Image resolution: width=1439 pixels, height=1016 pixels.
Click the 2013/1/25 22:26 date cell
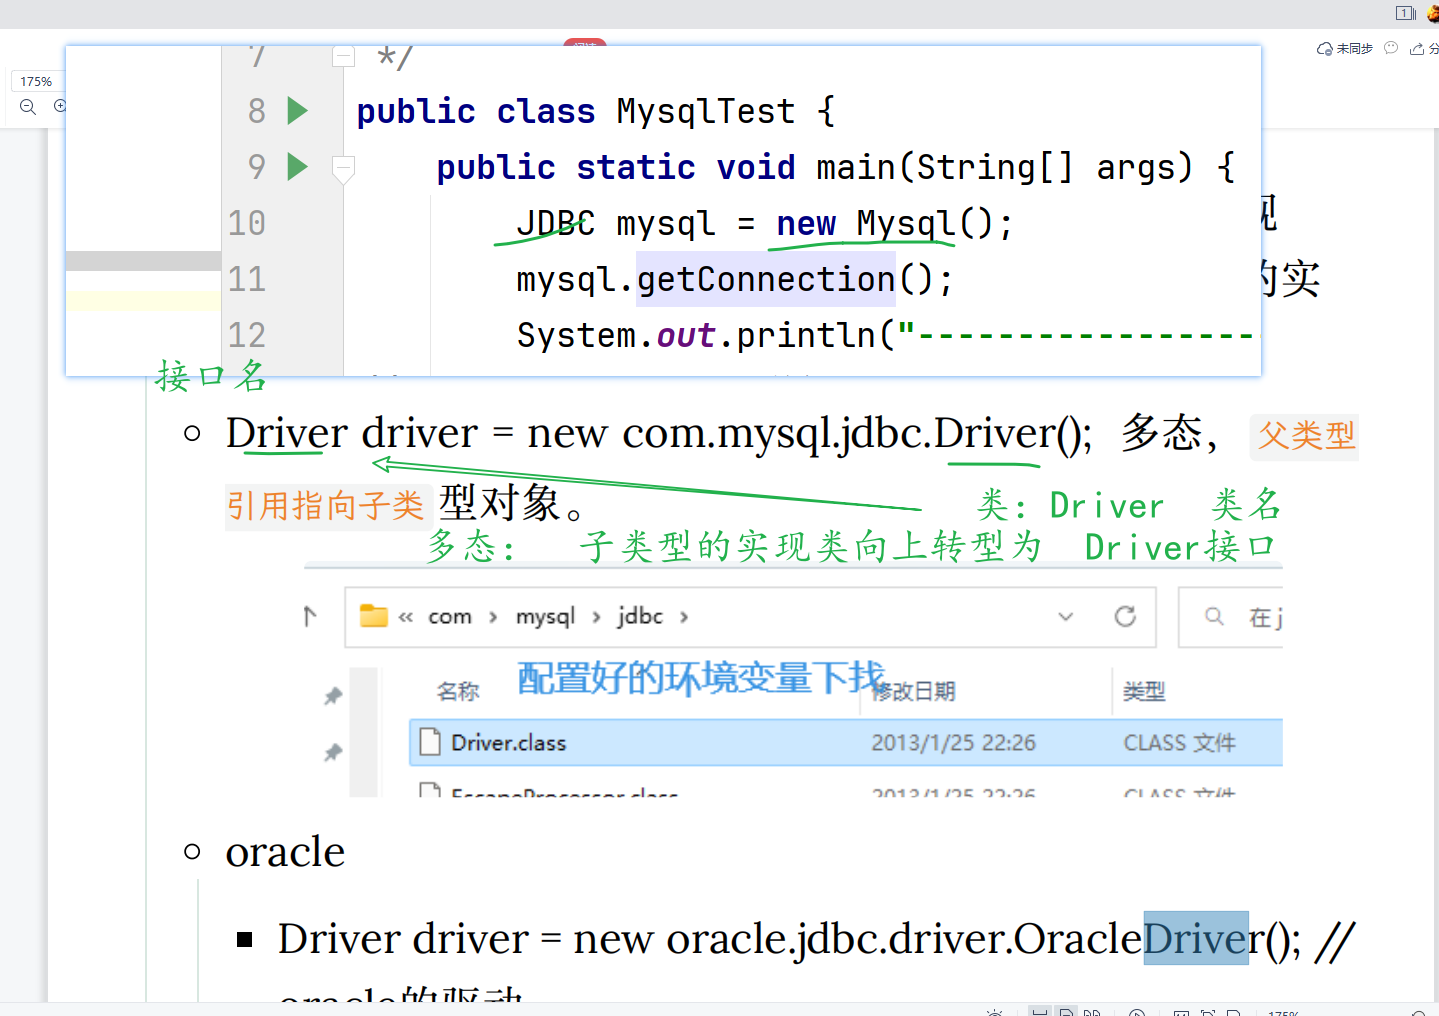953,743
